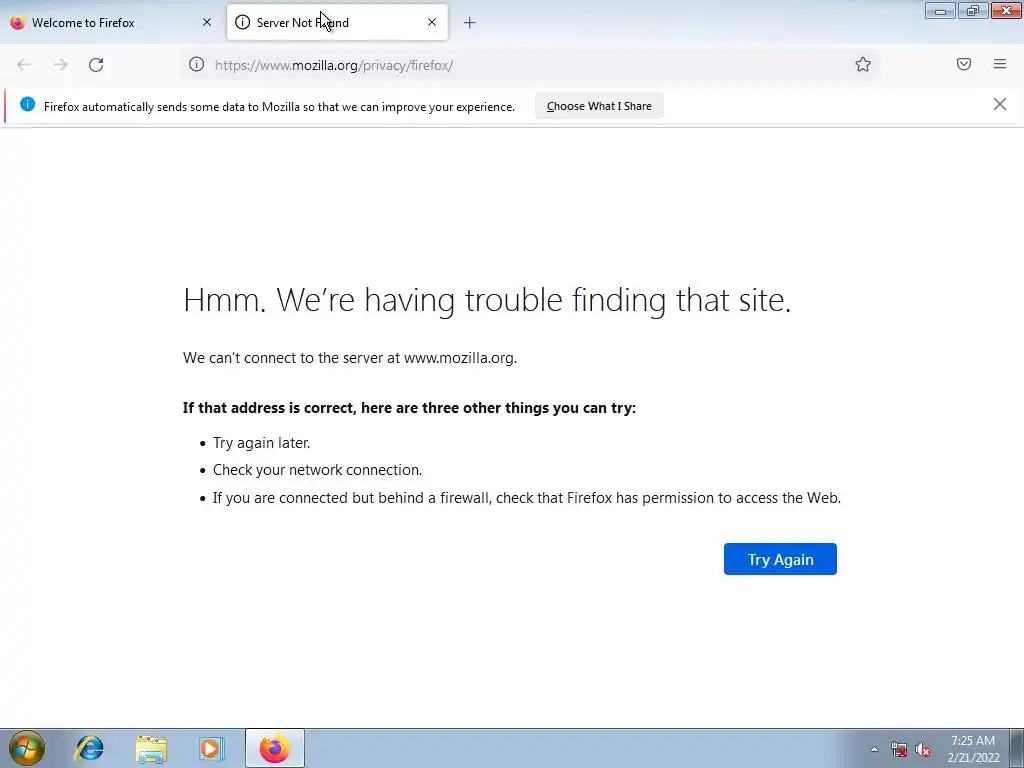Screen dimensions: 1024x768
Task: Click notification text about sending data to Mozilla
Action: 280,106
